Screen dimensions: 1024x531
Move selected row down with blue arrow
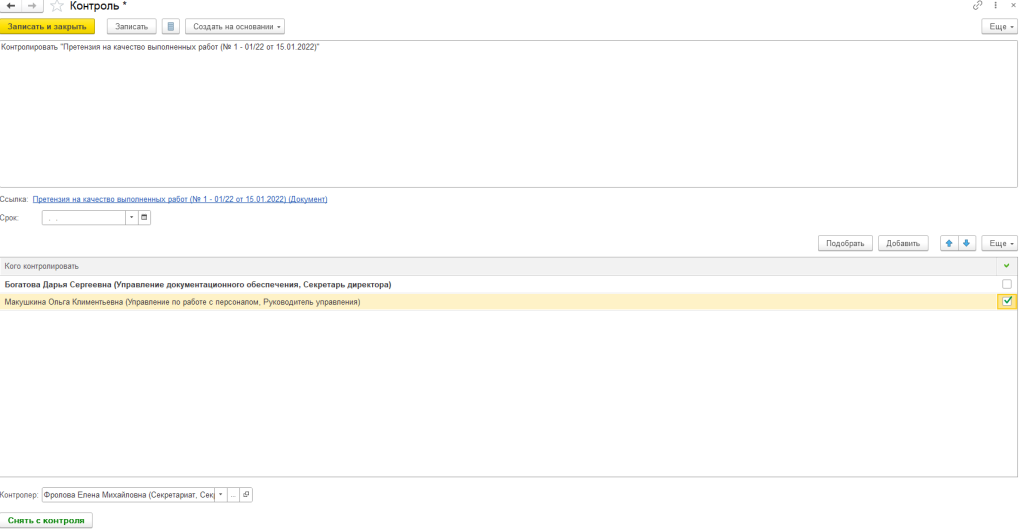966,243
